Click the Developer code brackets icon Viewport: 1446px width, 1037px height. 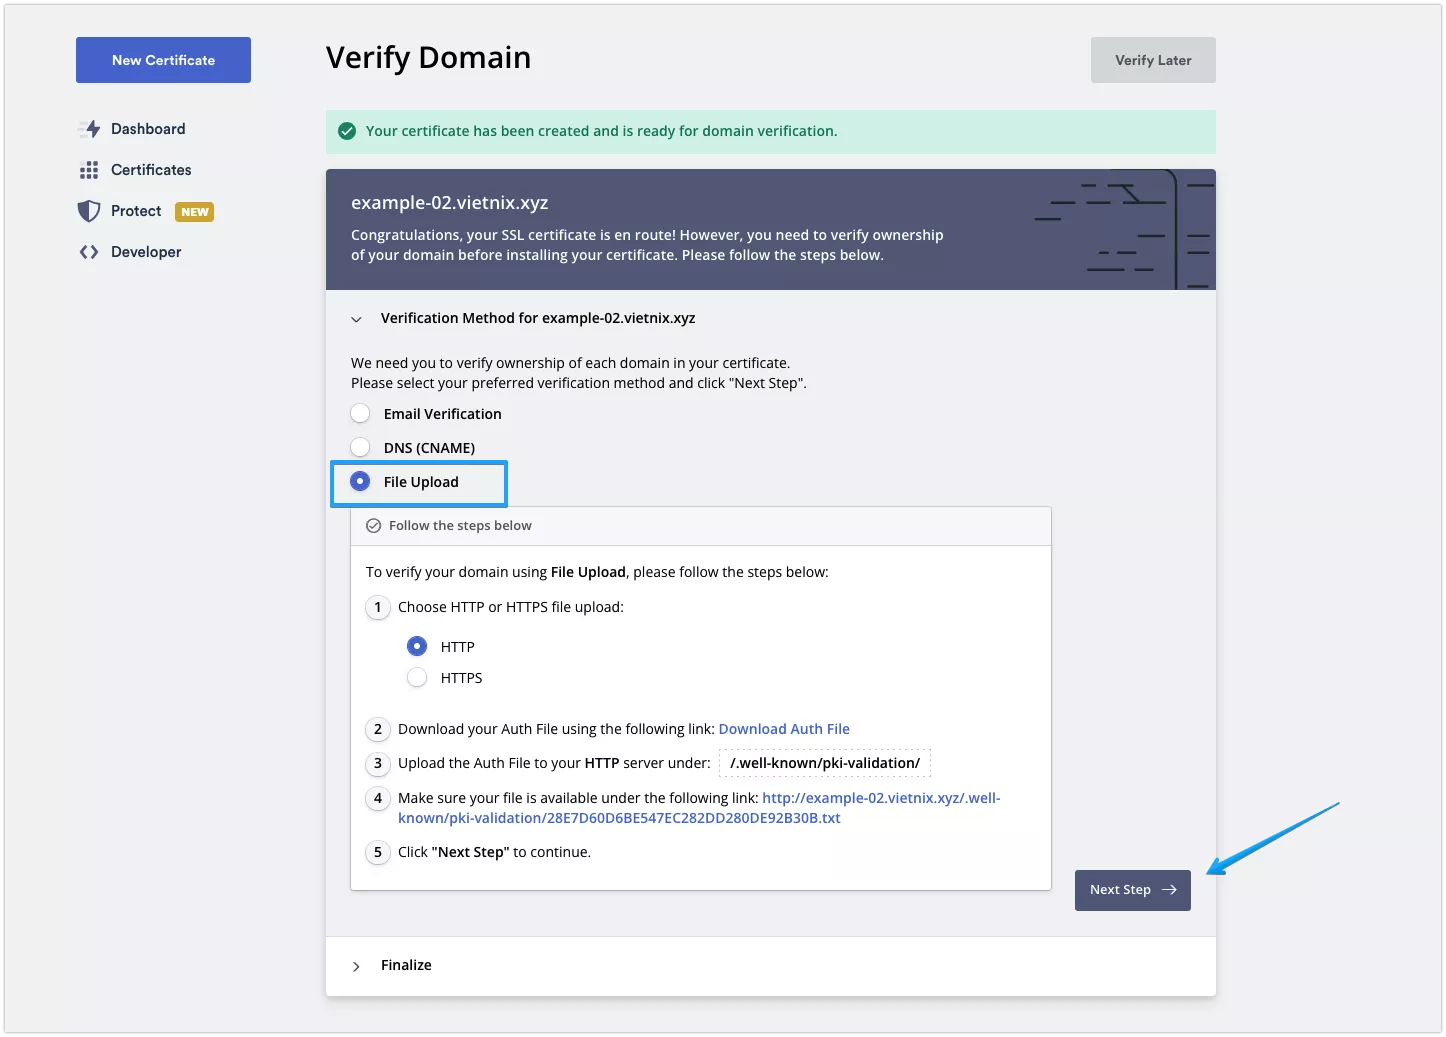point(89,252)
